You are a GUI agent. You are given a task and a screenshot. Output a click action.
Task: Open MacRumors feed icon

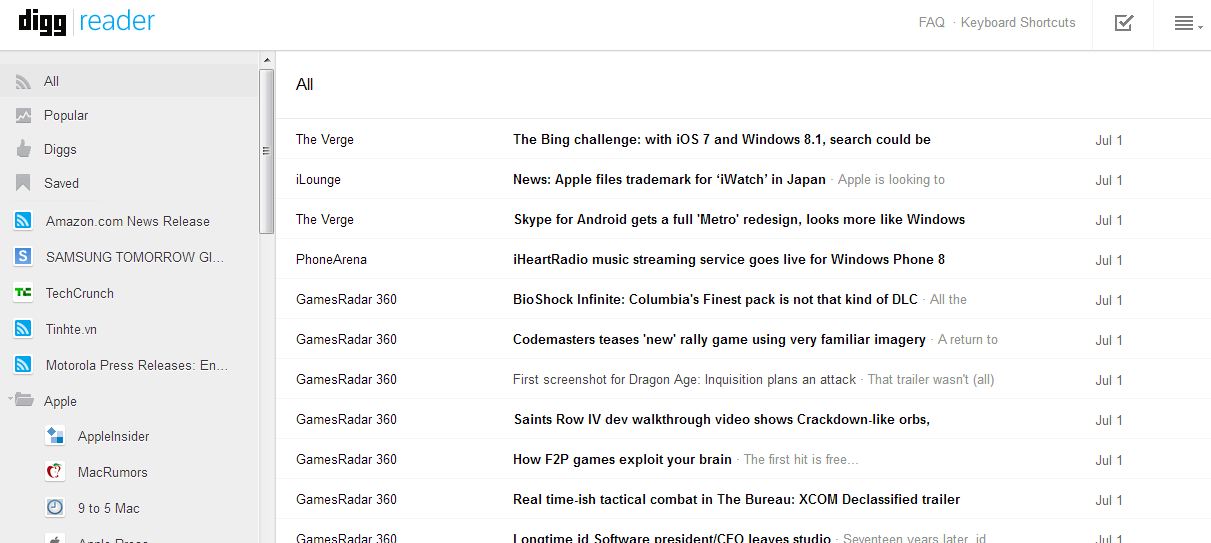56,472
